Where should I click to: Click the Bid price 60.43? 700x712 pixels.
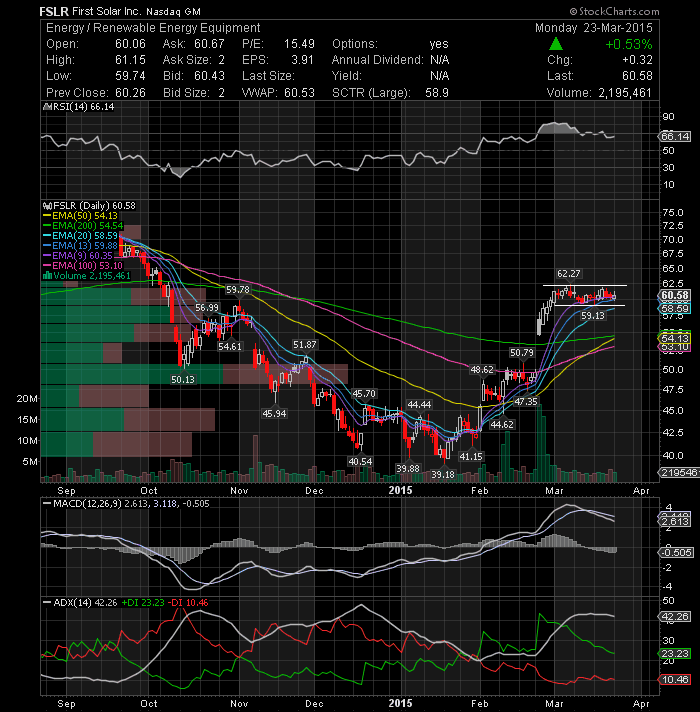209,76
